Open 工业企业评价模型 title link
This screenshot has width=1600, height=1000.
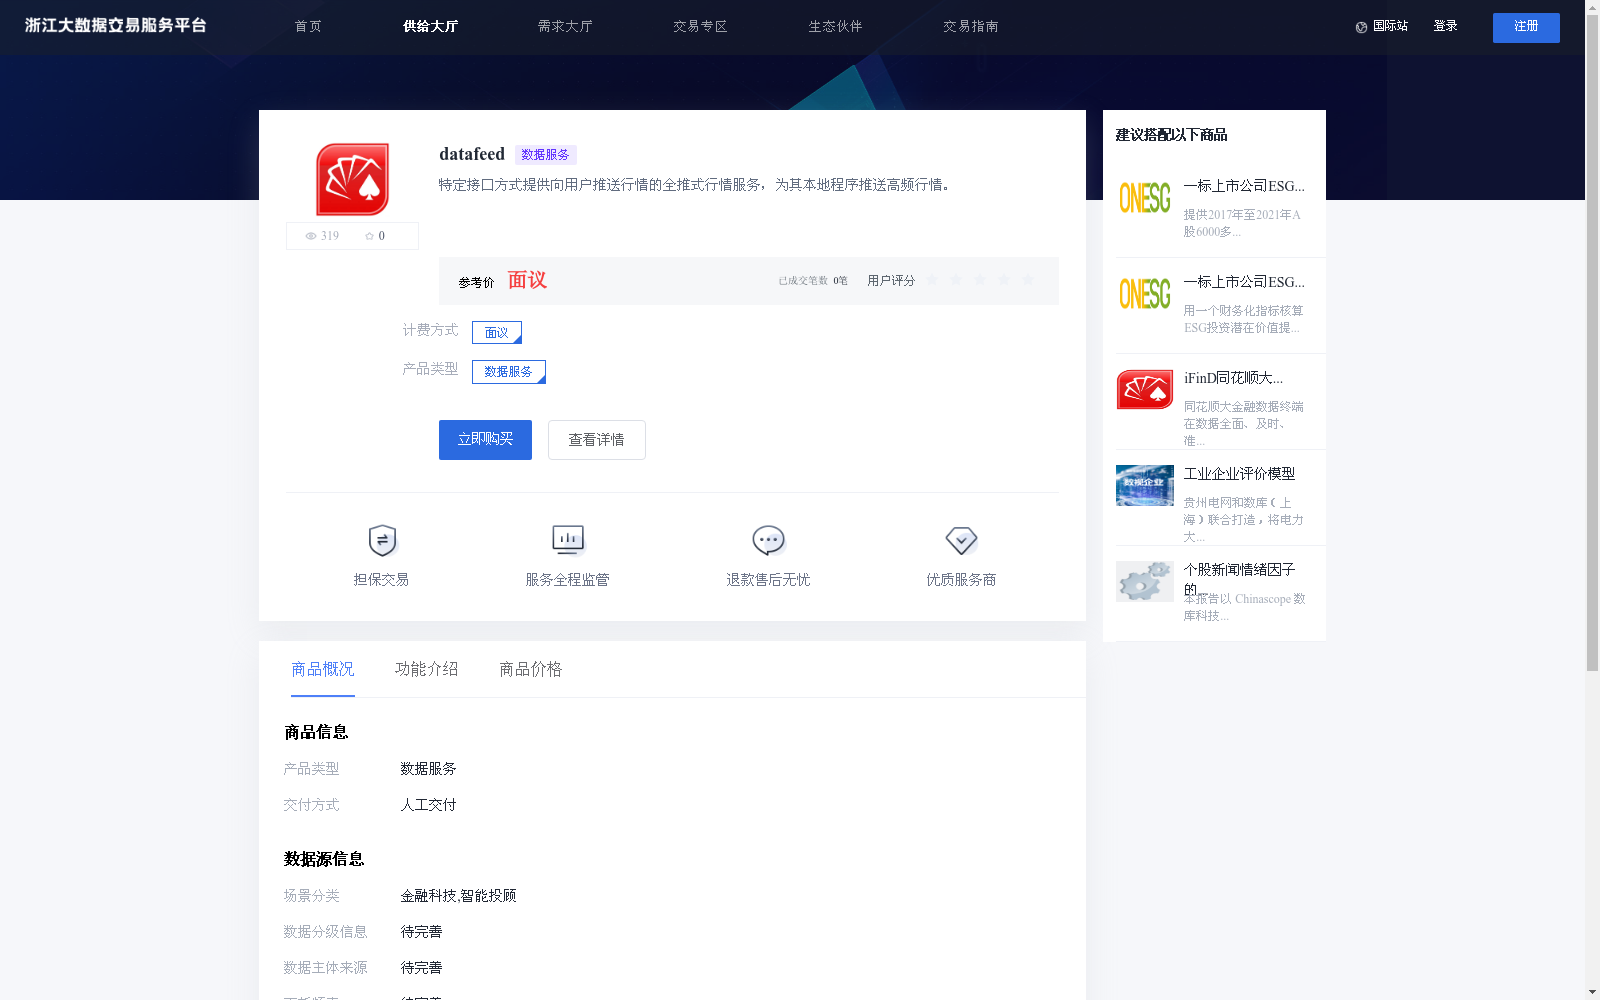coord(1239,474)
